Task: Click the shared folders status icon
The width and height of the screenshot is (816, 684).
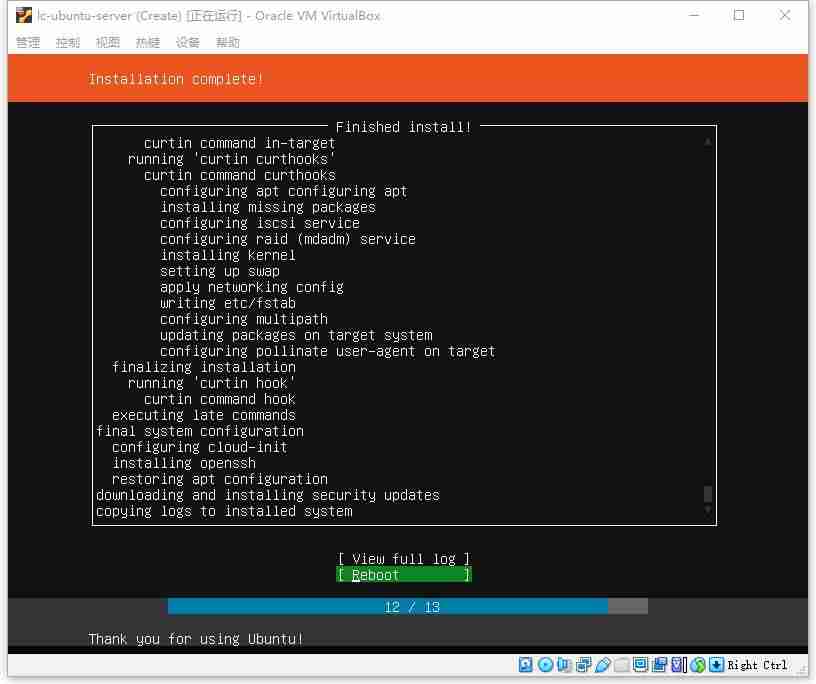Action: click(621, 664)
